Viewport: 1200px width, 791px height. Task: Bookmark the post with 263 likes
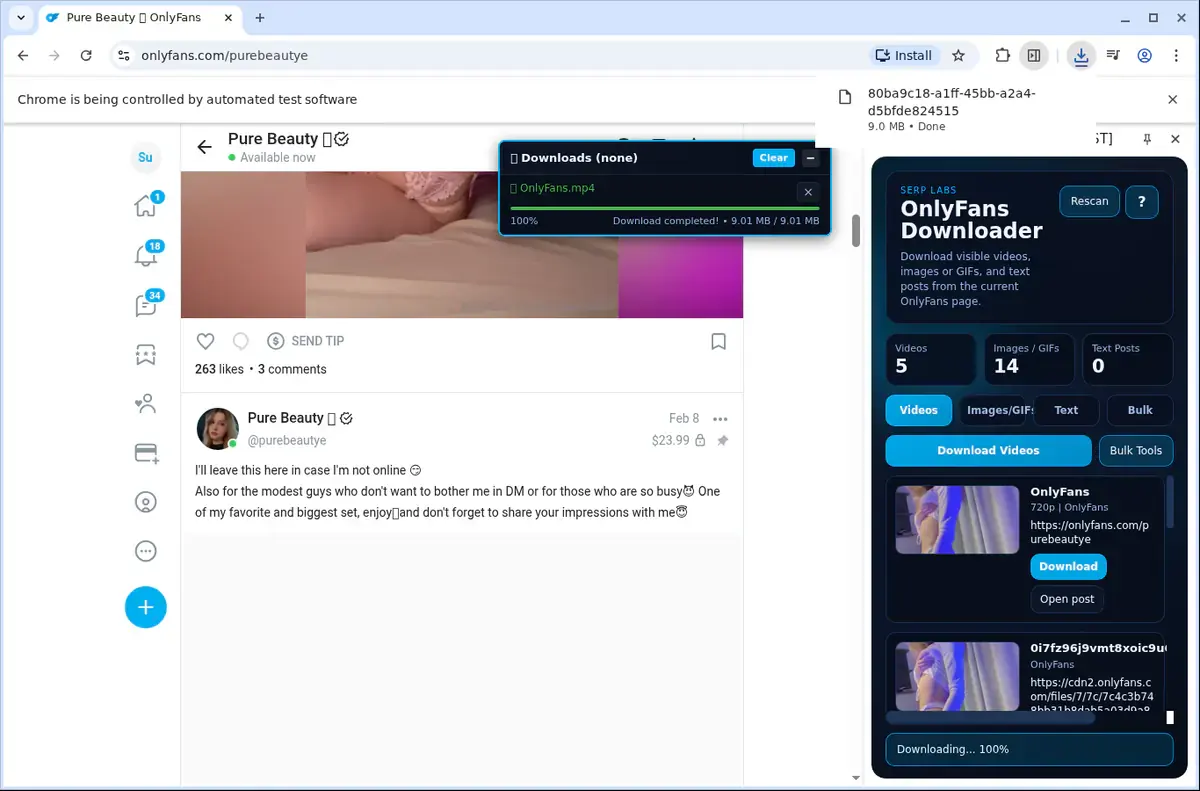718,342
